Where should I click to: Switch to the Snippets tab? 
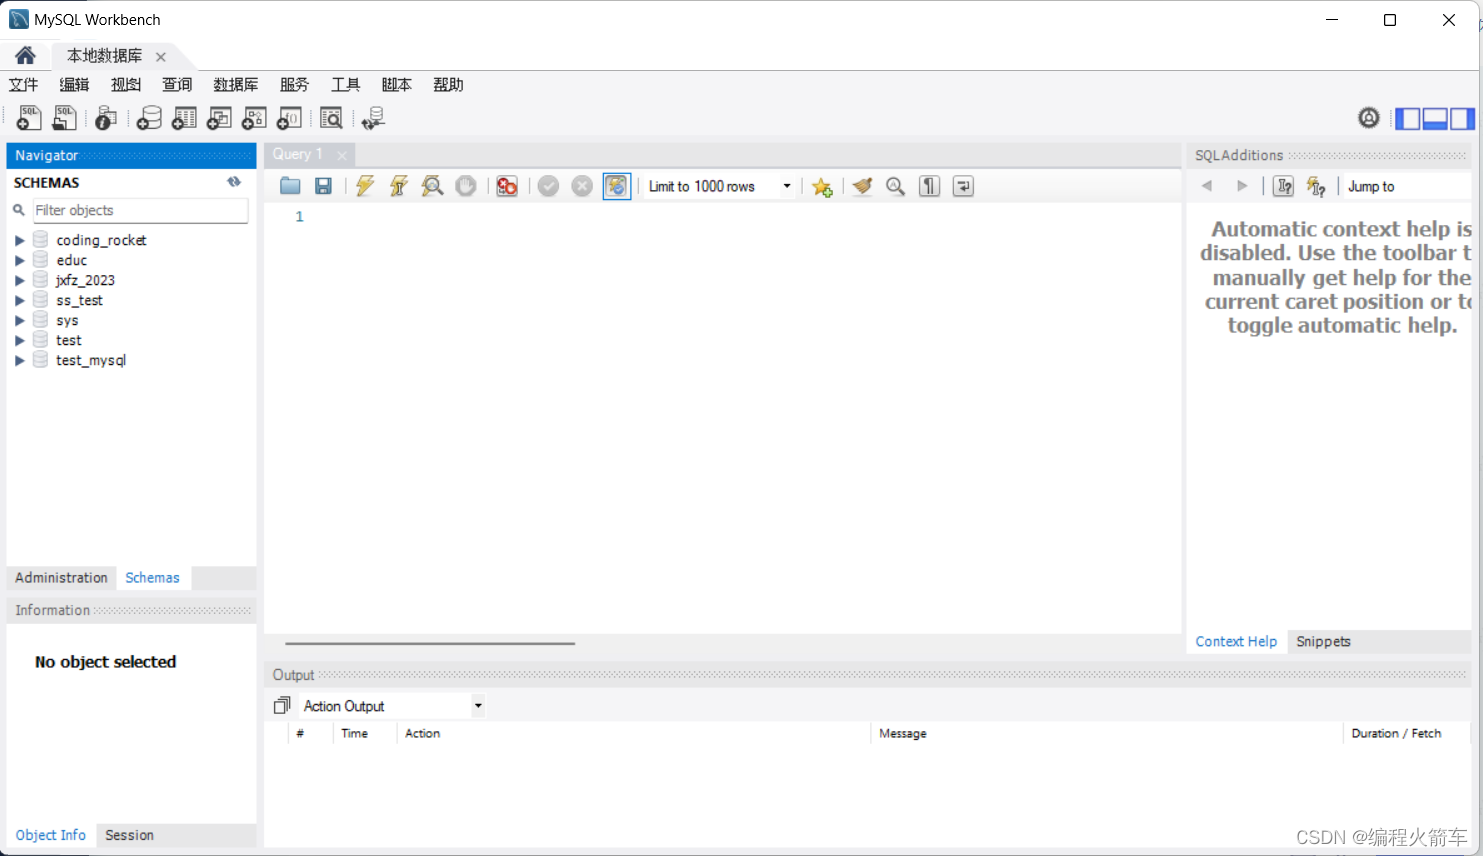click(1323, 642)
